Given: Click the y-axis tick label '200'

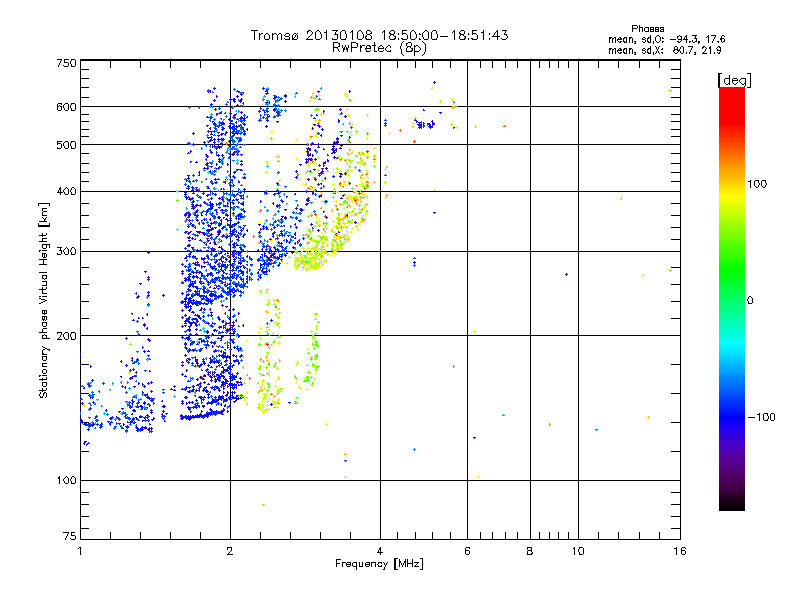Looking at the screenshot, I should pos(66,336).
